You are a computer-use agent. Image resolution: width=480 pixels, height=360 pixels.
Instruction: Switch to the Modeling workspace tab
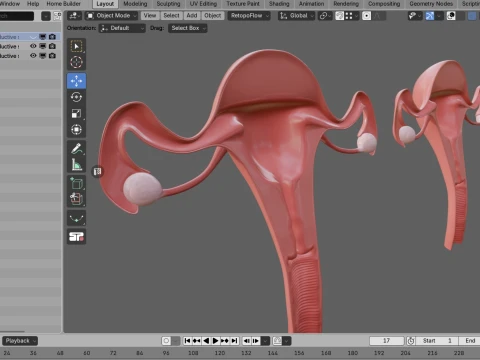[135, 4]
